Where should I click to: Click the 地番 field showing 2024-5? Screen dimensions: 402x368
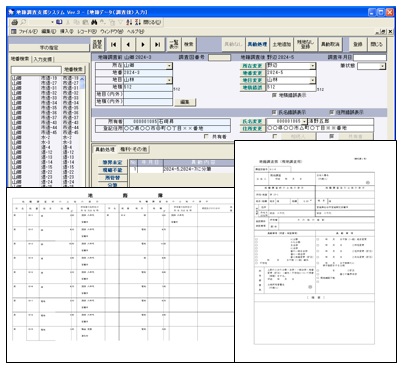(291, 73)
